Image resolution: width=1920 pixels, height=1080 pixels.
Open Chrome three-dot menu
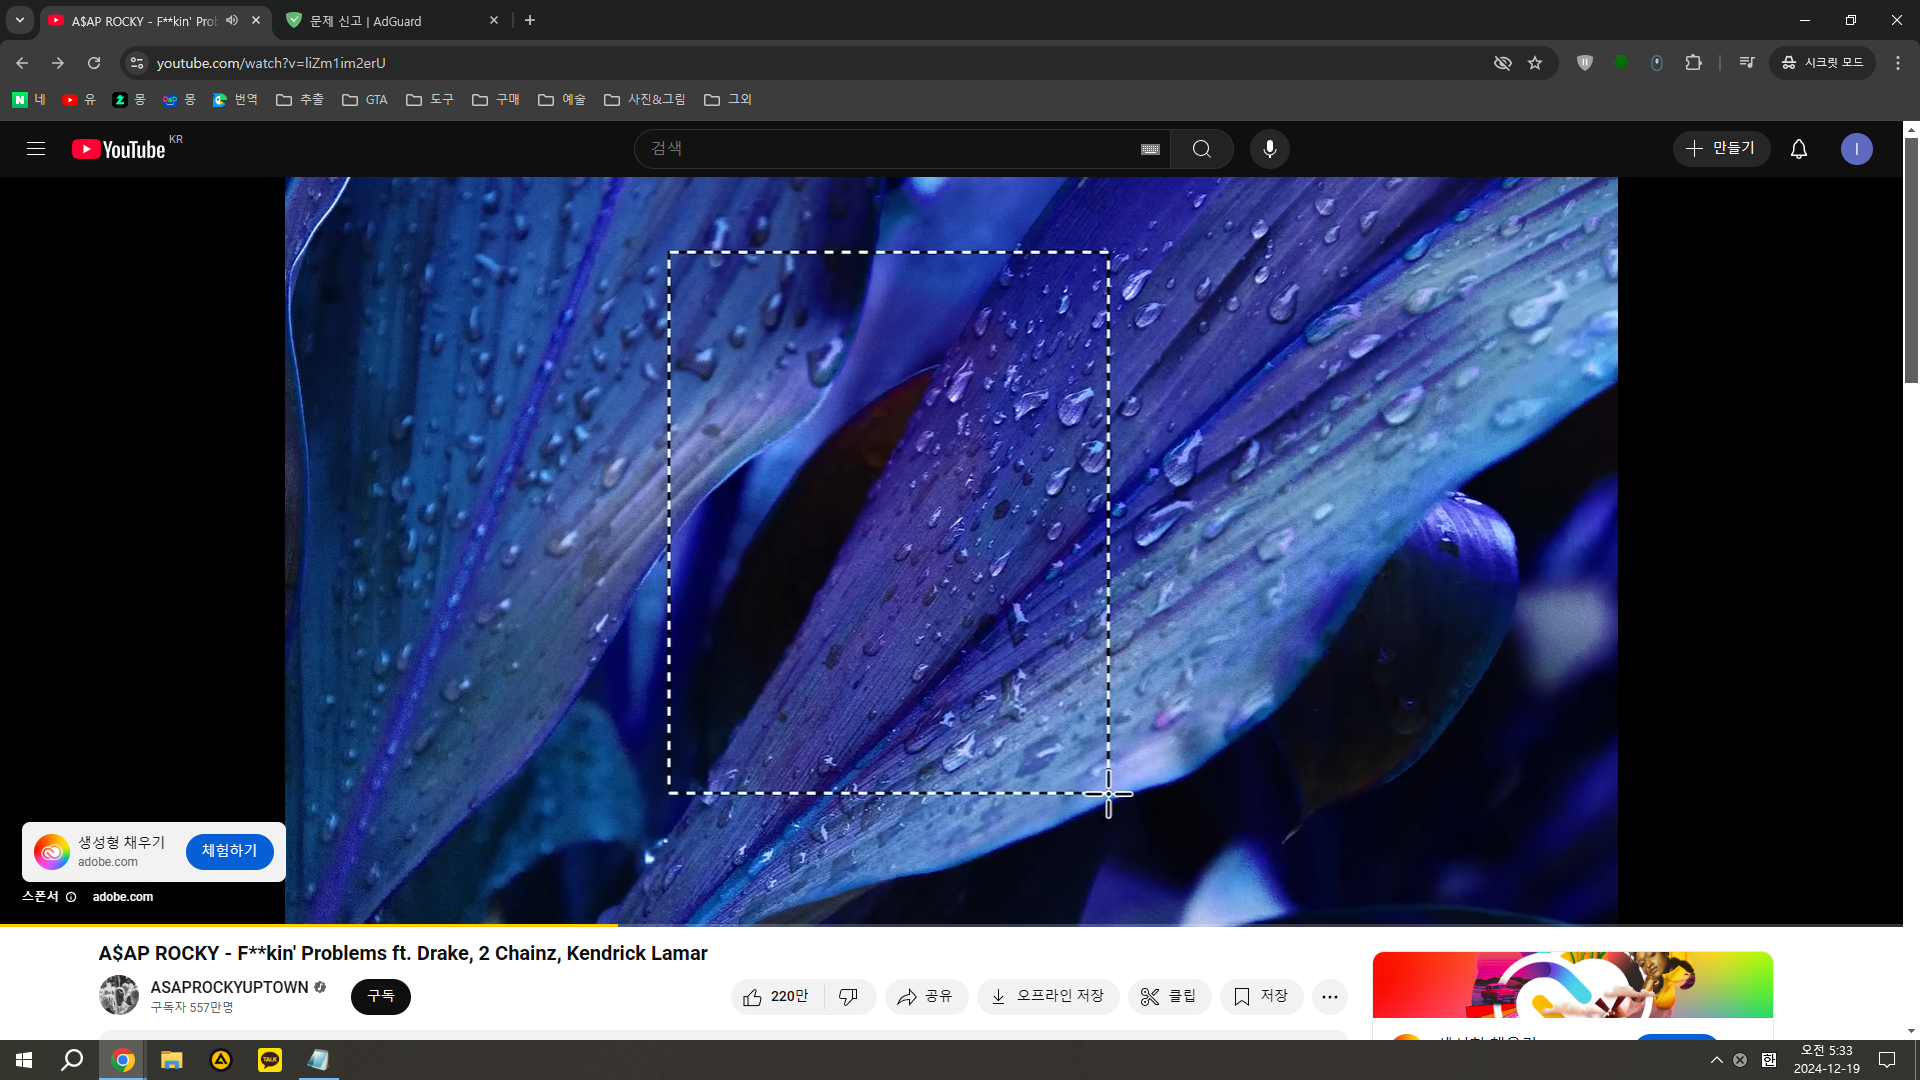(1898, 63)
